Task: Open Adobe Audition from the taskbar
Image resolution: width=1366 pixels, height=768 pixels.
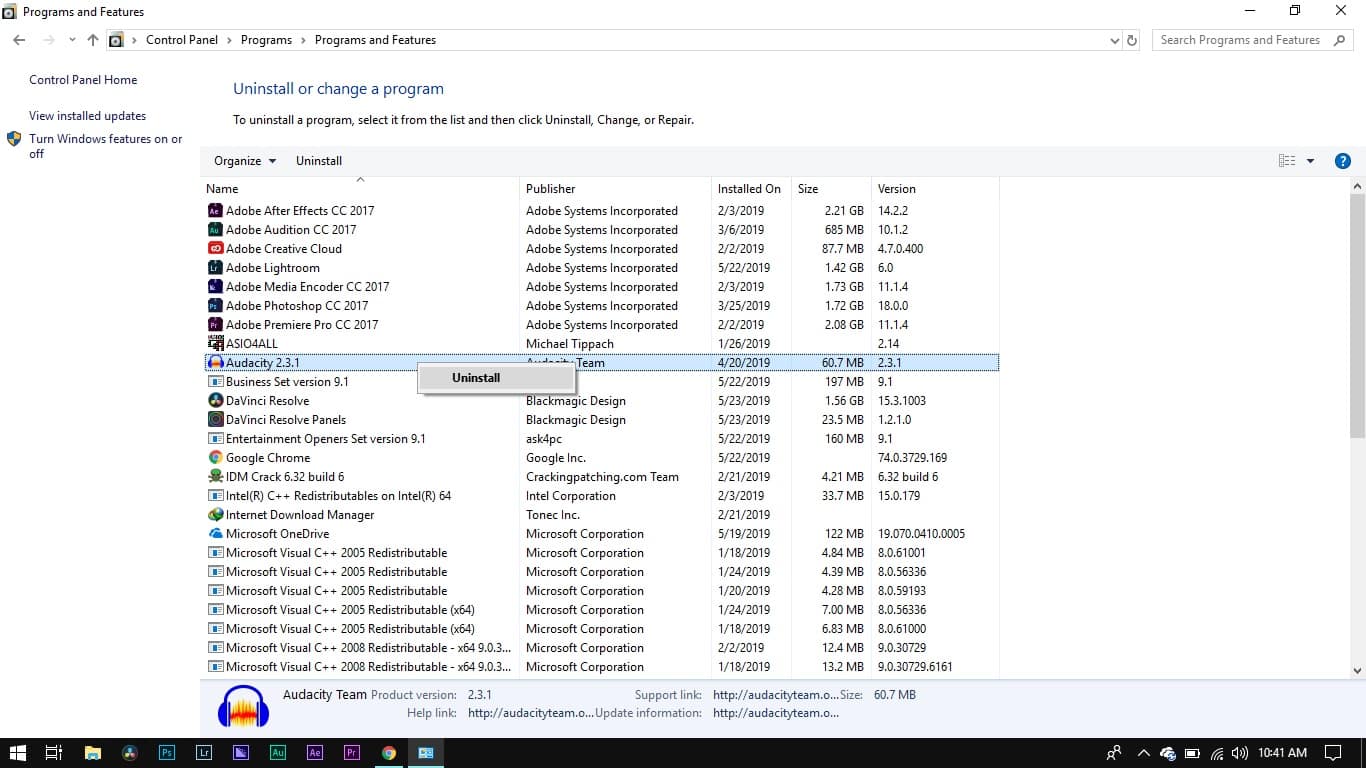Action: tap(278, 753)
